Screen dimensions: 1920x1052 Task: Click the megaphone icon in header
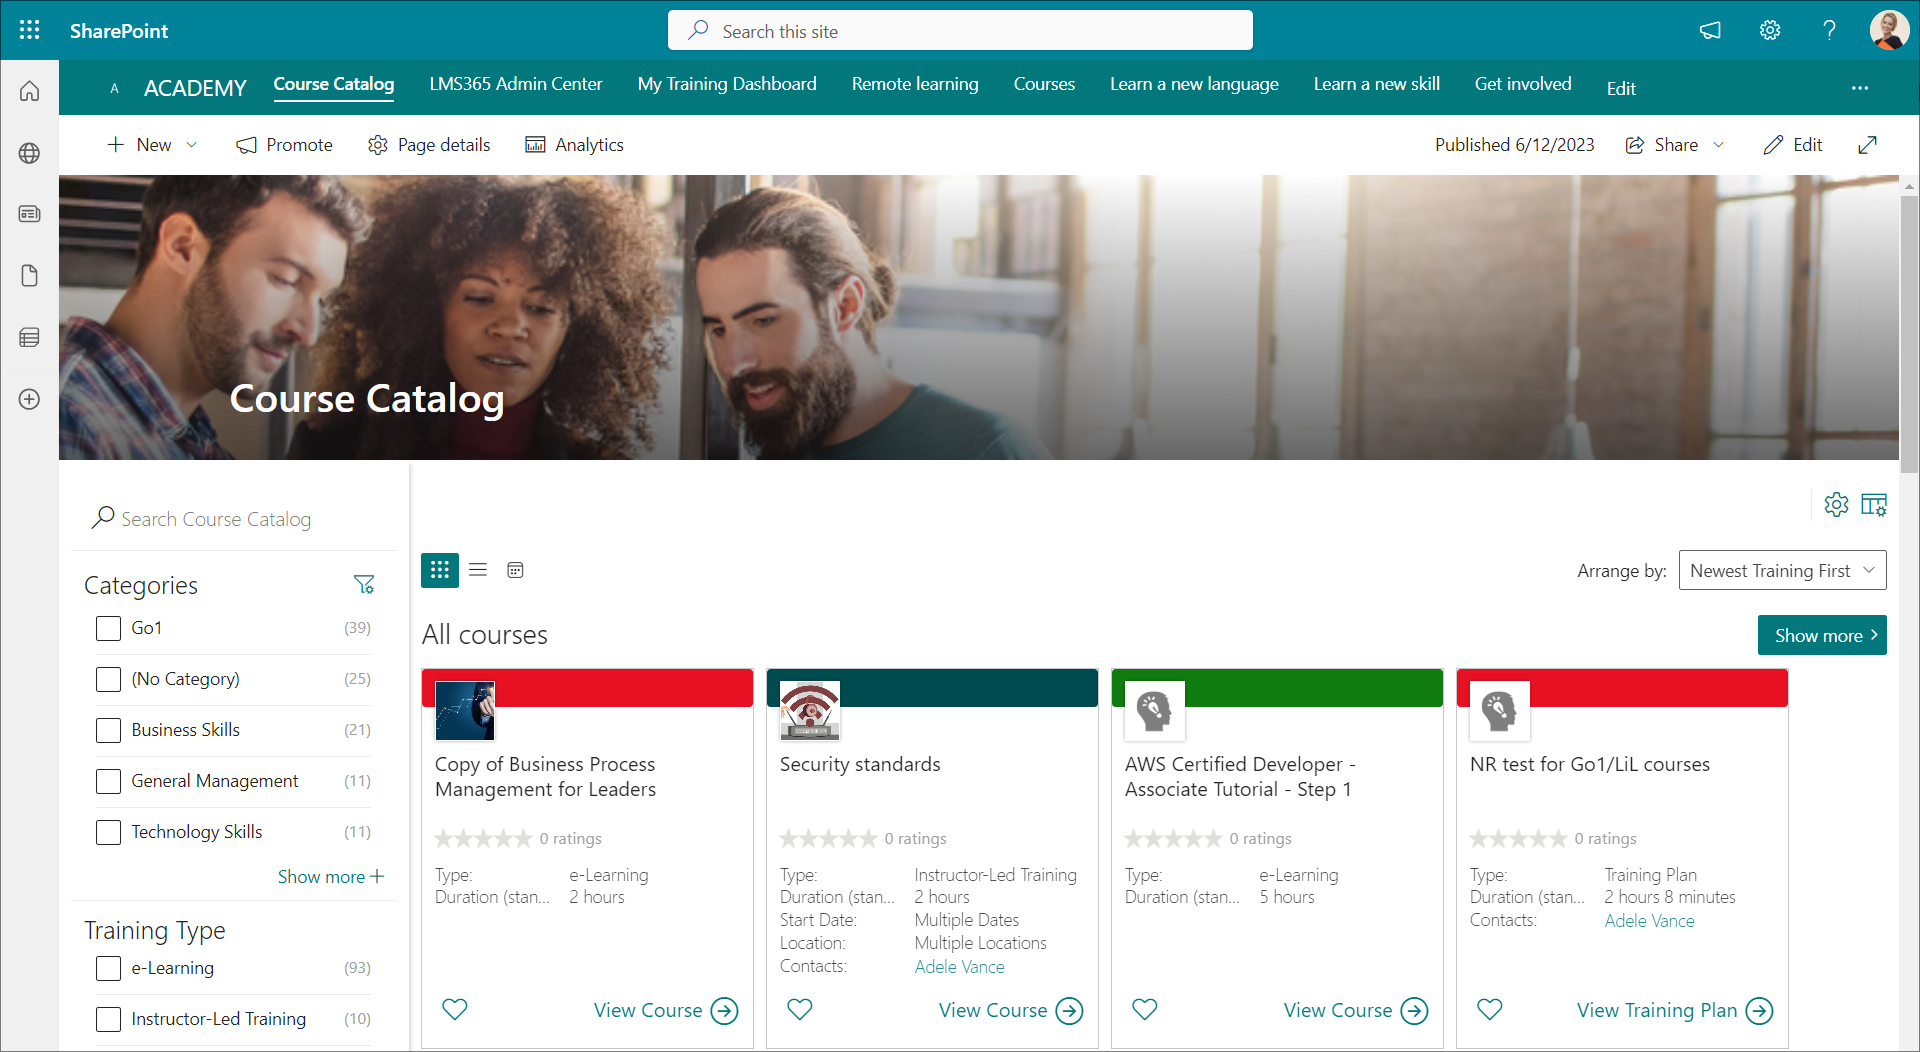(x=1710, y=30)
